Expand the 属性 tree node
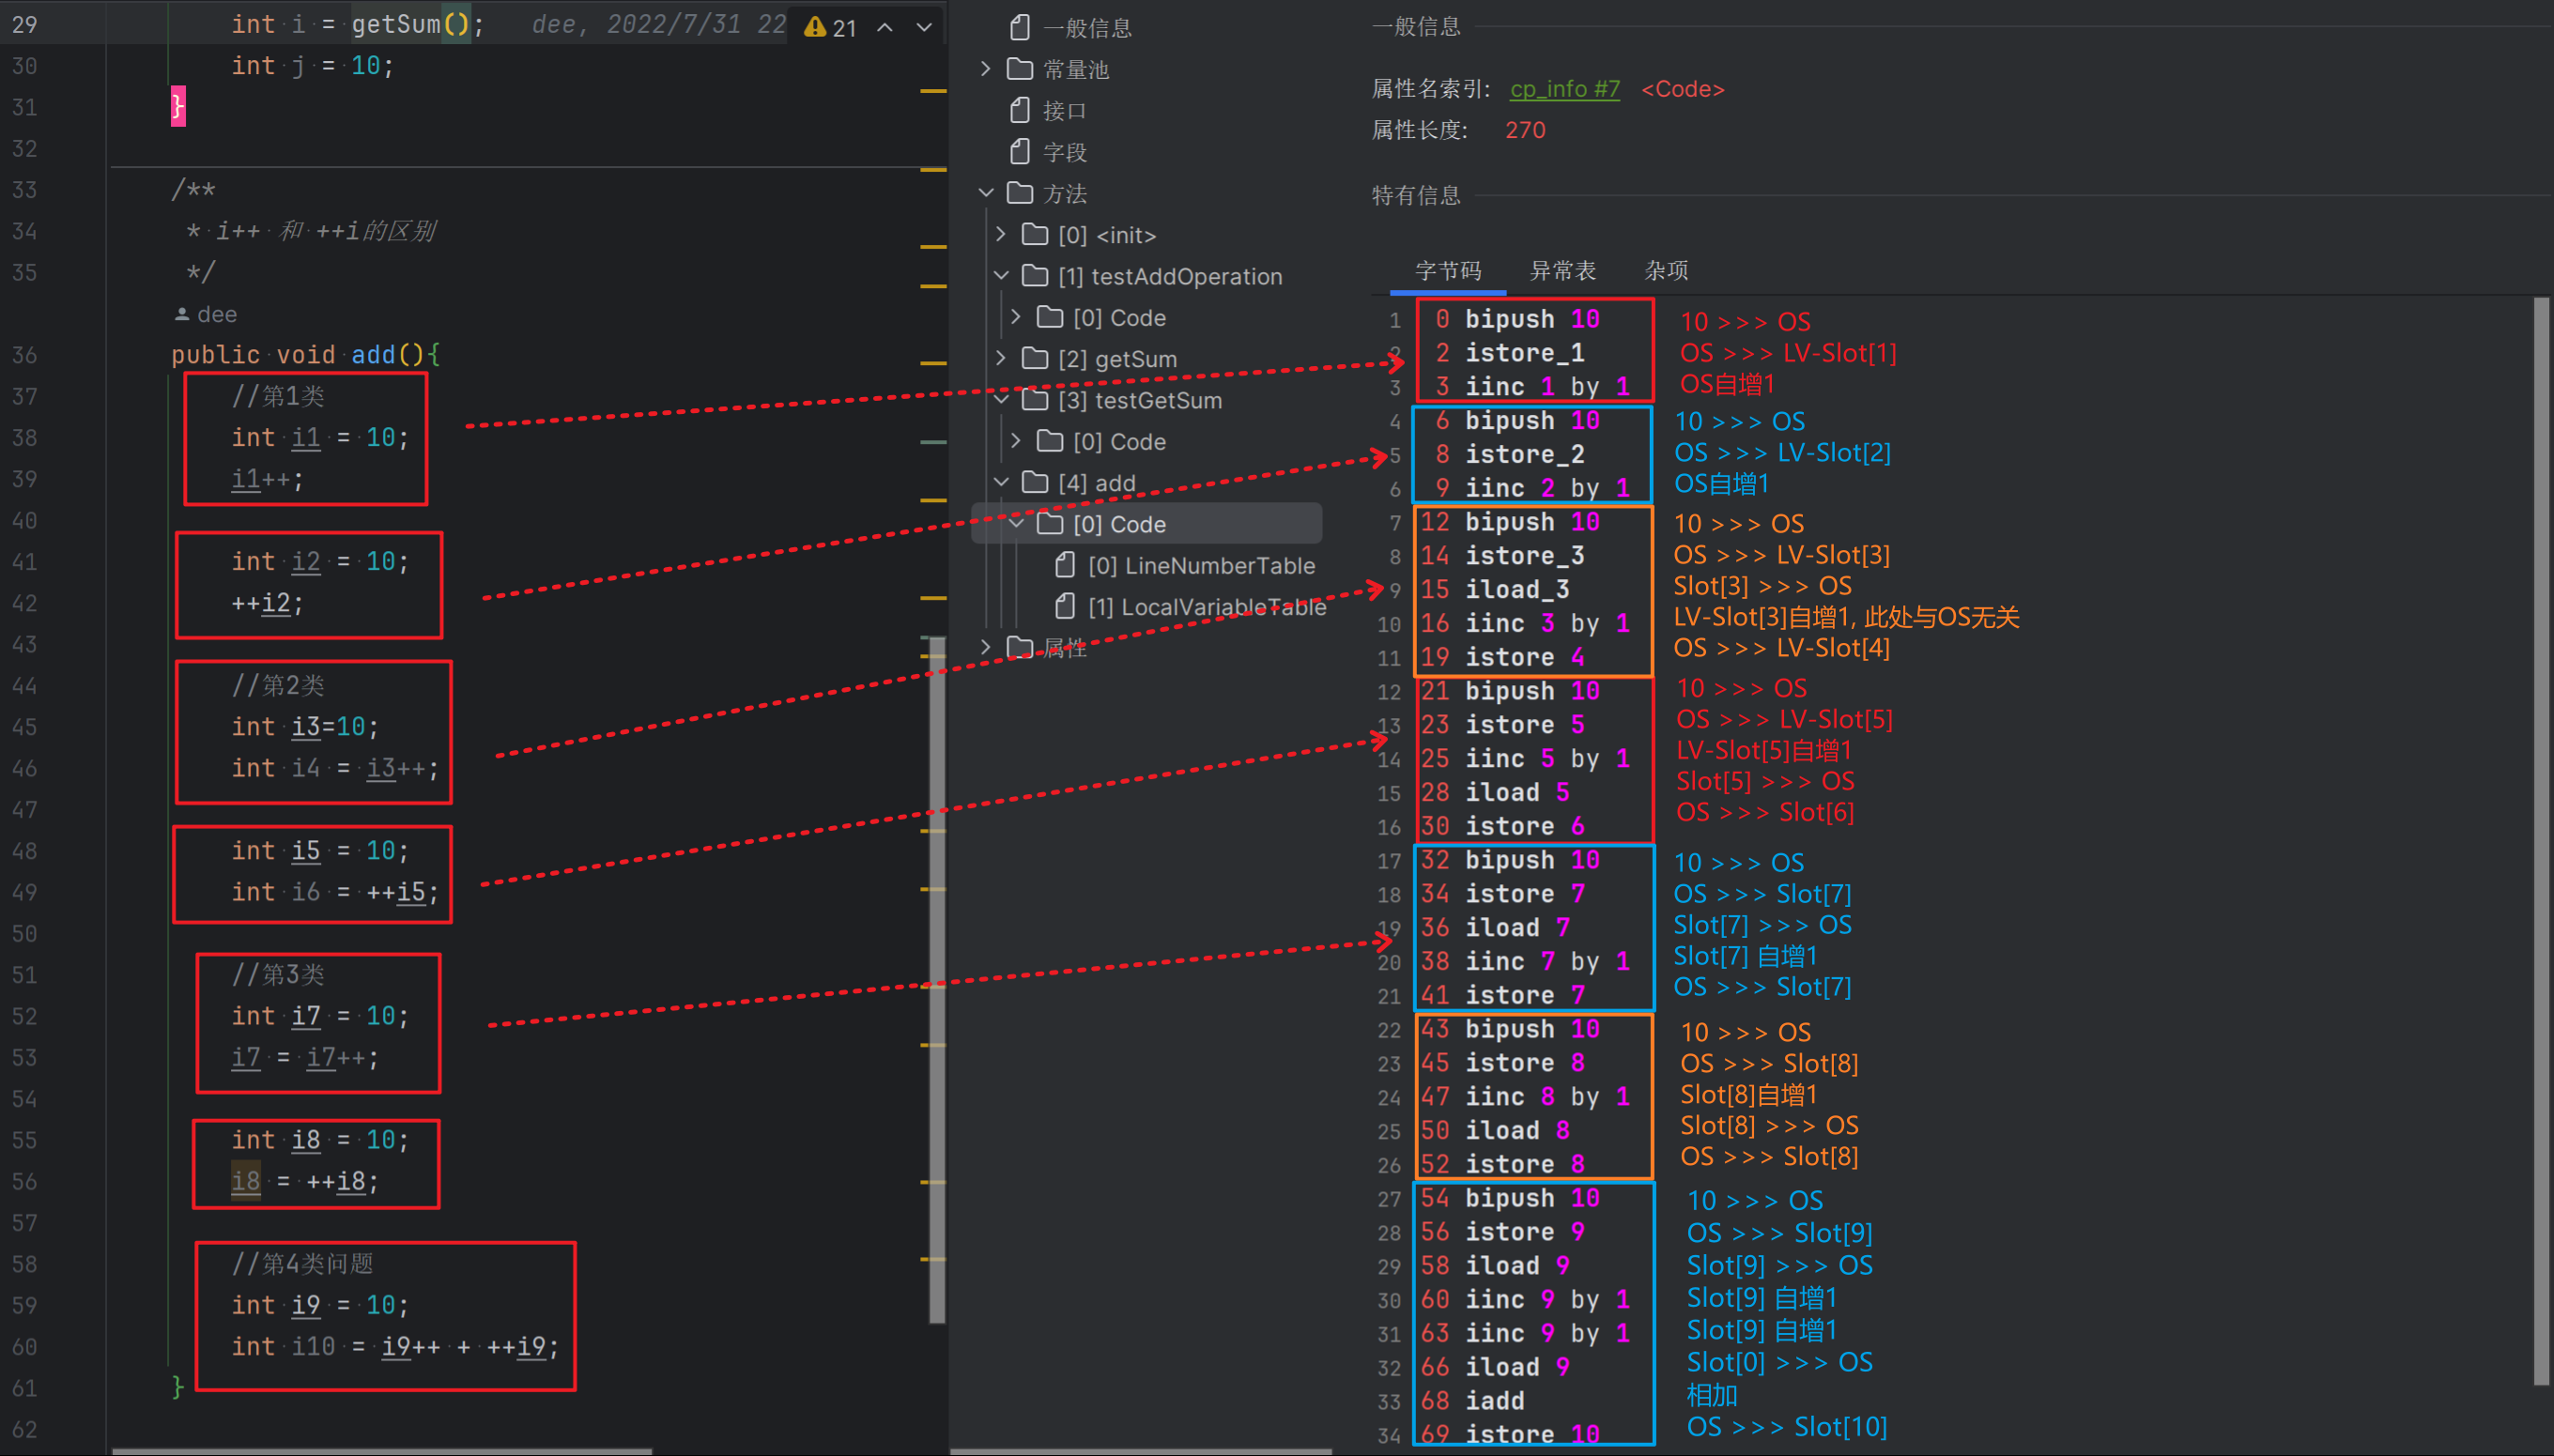Screen dimensions: 2554x1456 [986, 647]
